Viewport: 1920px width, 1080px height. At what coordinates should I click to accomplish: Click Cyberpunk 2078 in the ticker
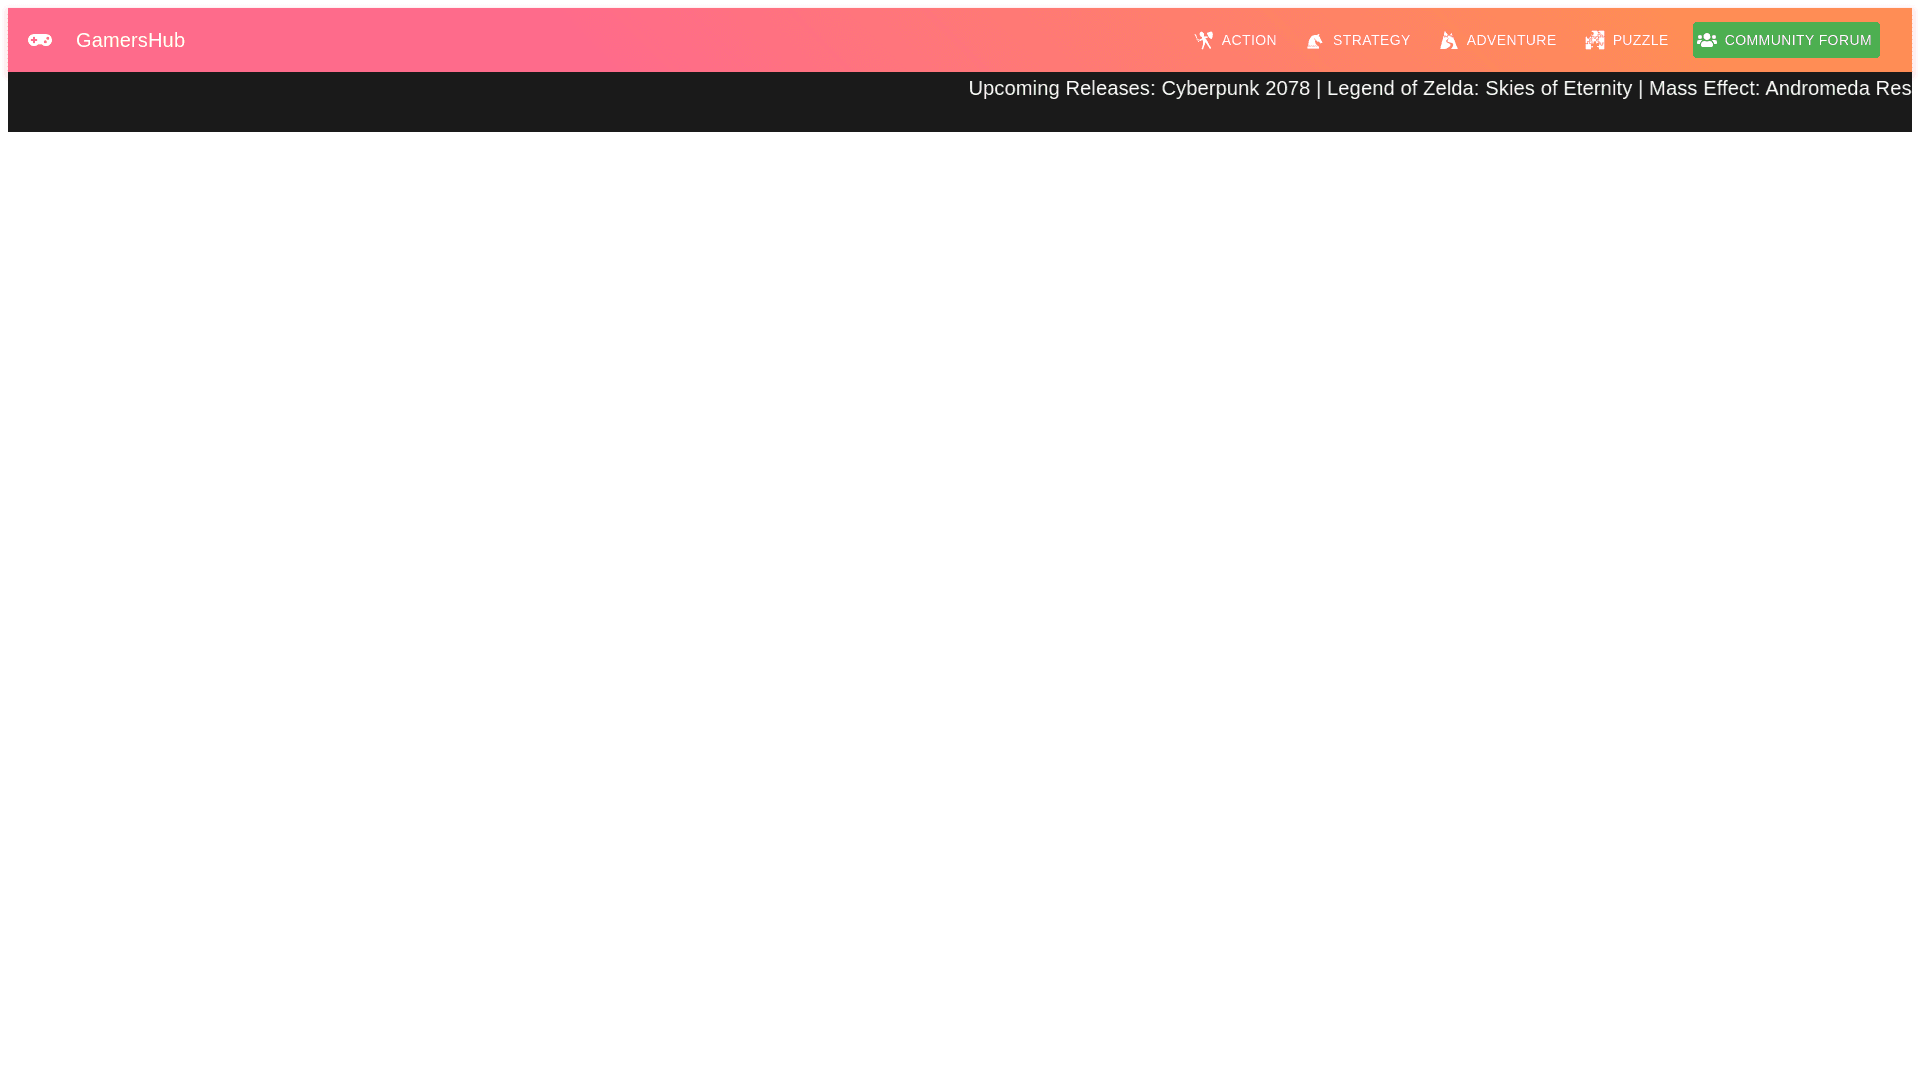click(1235, 88)
